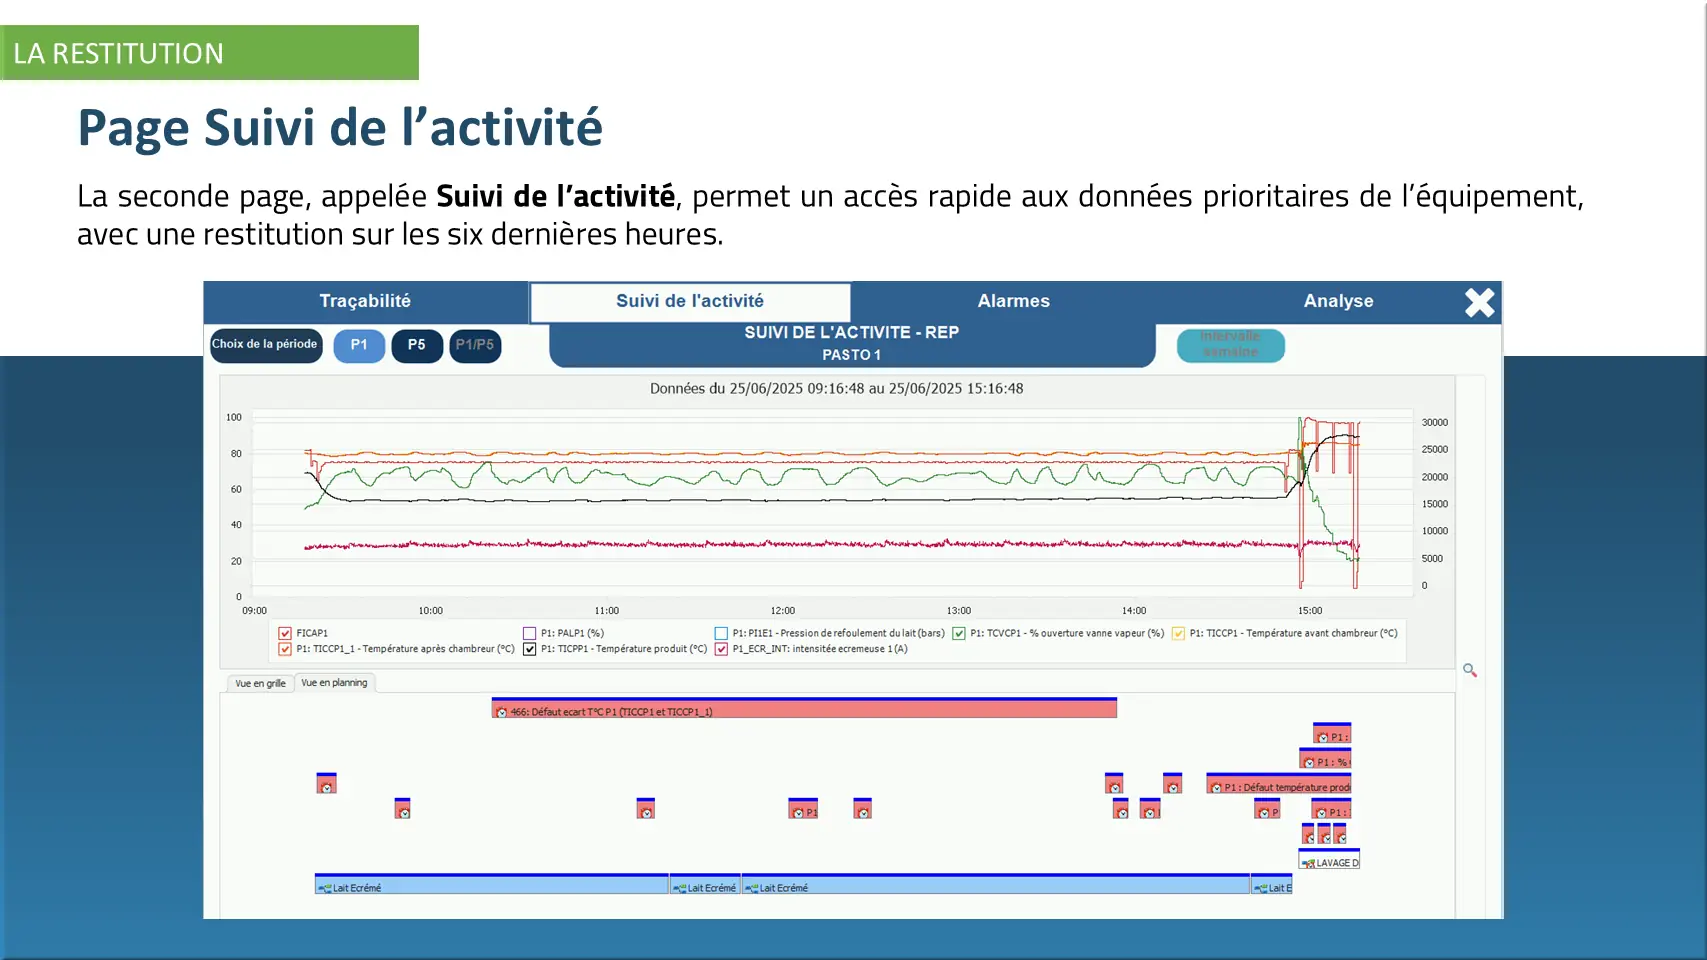Click the white X close icon
The image size is (1707, 960).
(1479, 302)
